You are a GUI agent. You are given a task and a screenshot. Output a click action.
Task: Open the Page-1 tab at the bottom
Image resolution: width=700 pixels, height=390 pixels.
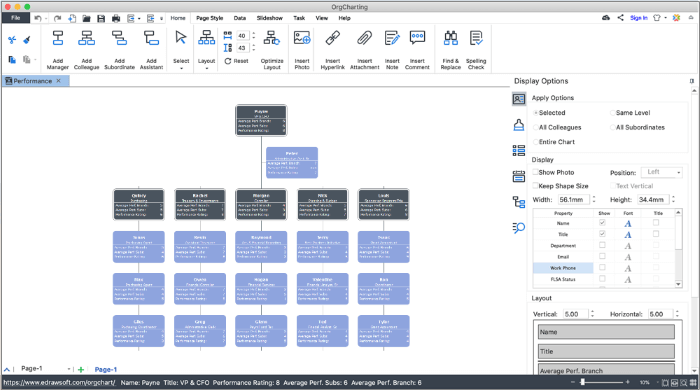point(106,369)
